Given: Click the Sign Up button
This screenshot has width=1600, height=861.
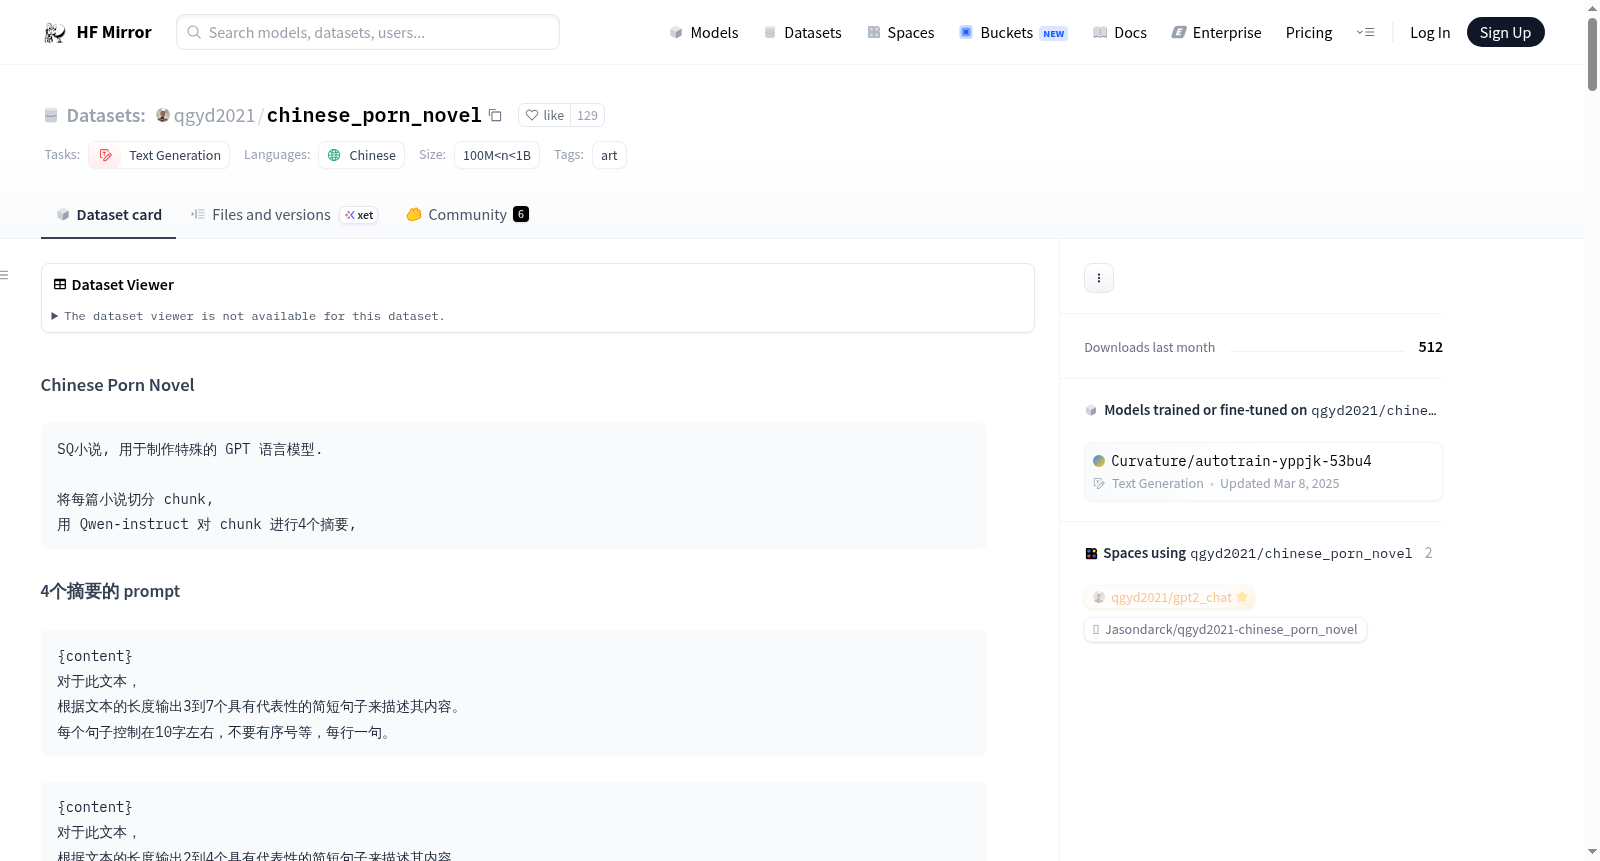Looking at the screenshot, I should (1505, 32).
